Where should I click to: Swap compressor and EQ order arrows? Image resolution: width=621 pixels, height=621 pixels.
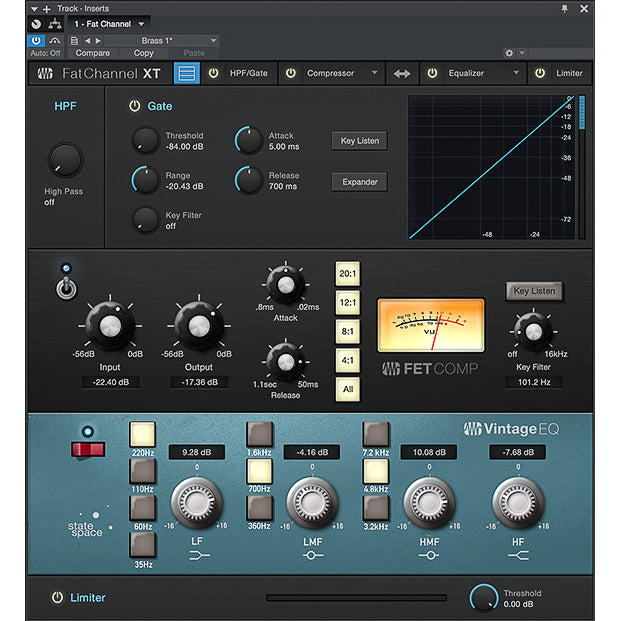point(402,74)
